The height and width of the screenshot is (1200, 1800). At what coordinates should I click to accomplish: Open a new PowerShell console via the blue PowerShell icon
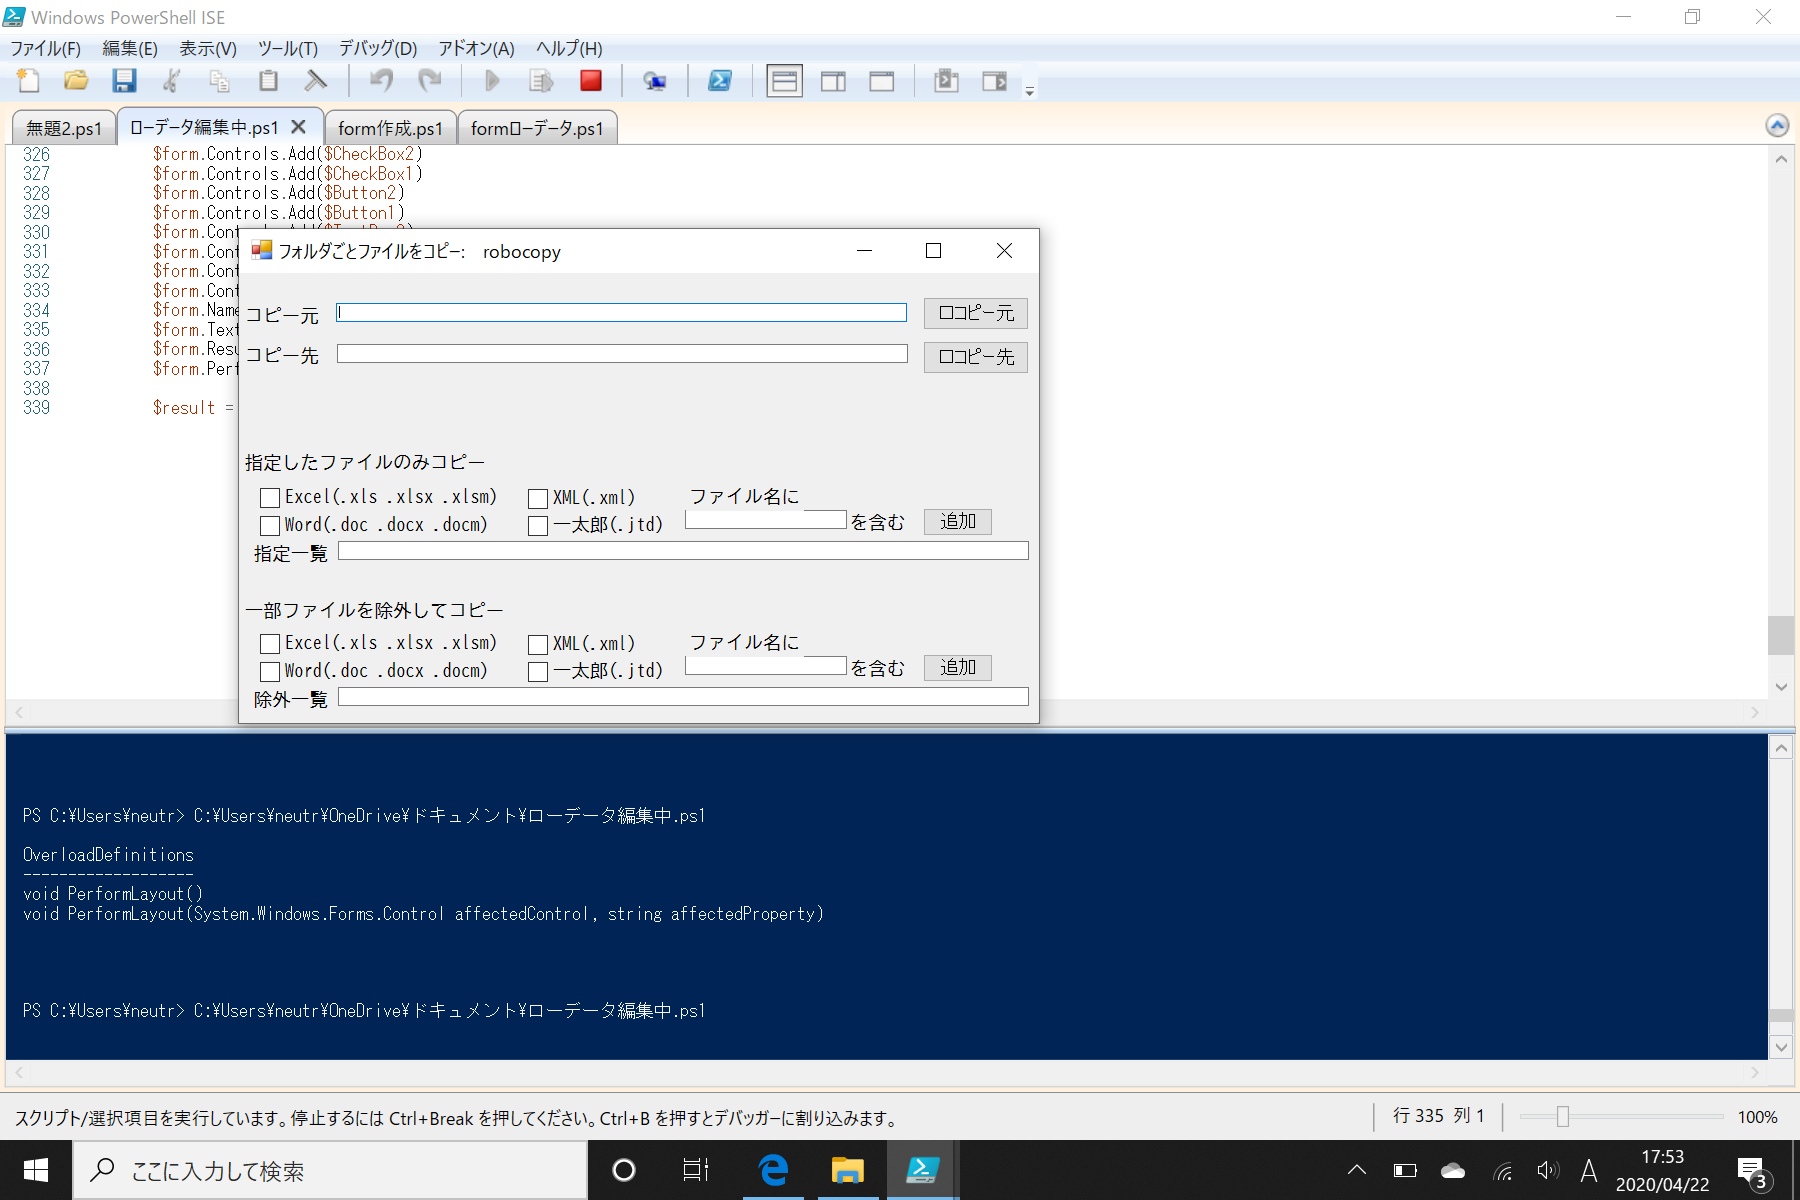720,81
